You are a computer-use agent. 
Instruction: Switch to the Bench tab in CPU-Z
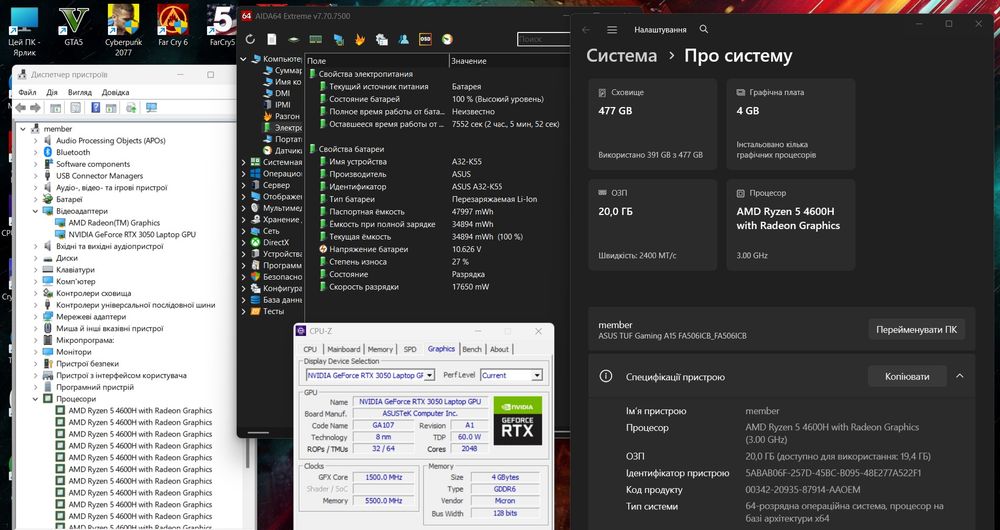click(x=472, y=350)
